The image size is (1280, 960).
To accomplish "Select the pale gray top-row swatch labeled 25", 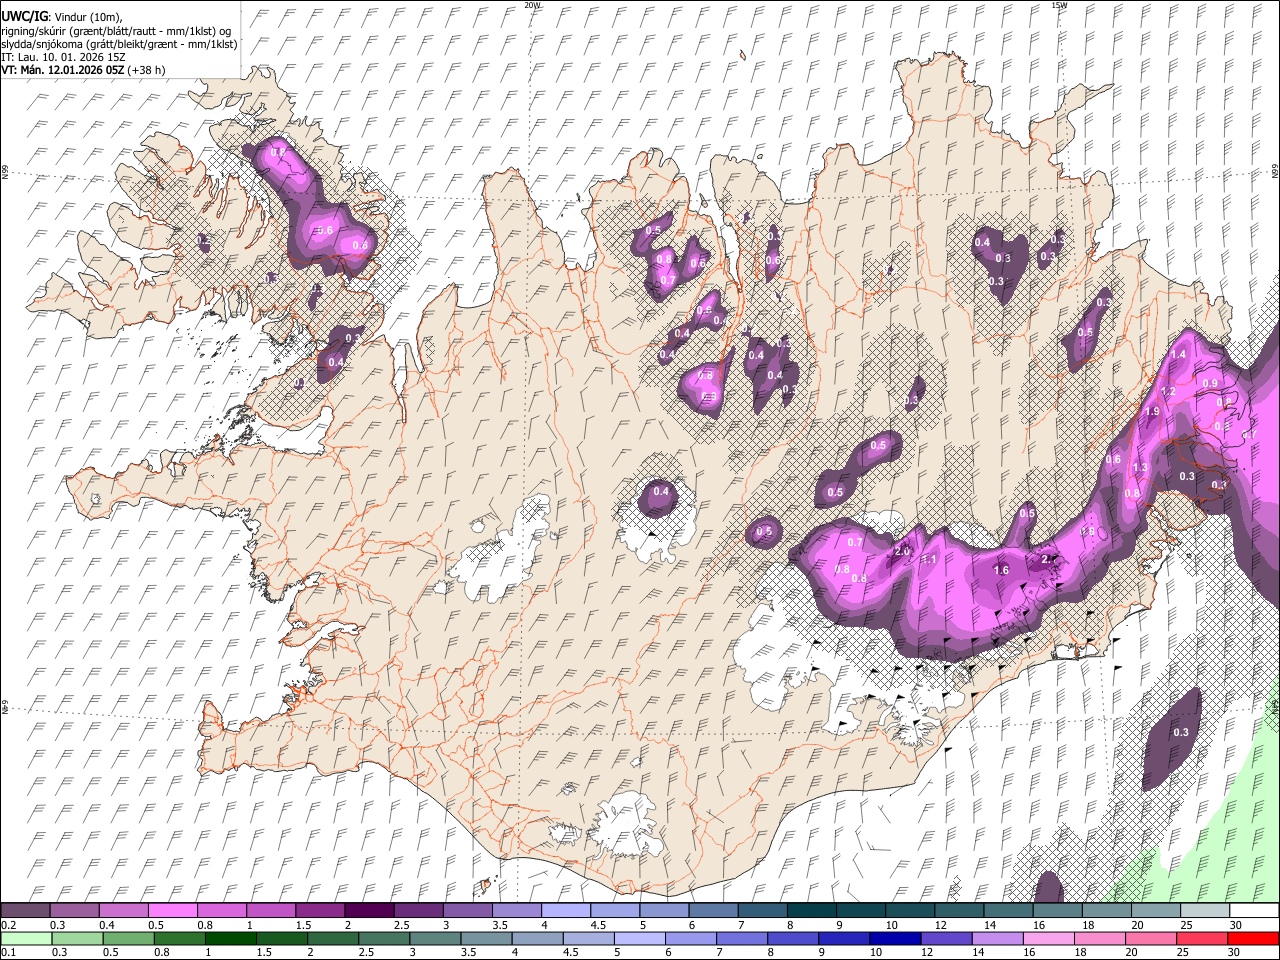I will [1204, 910].
